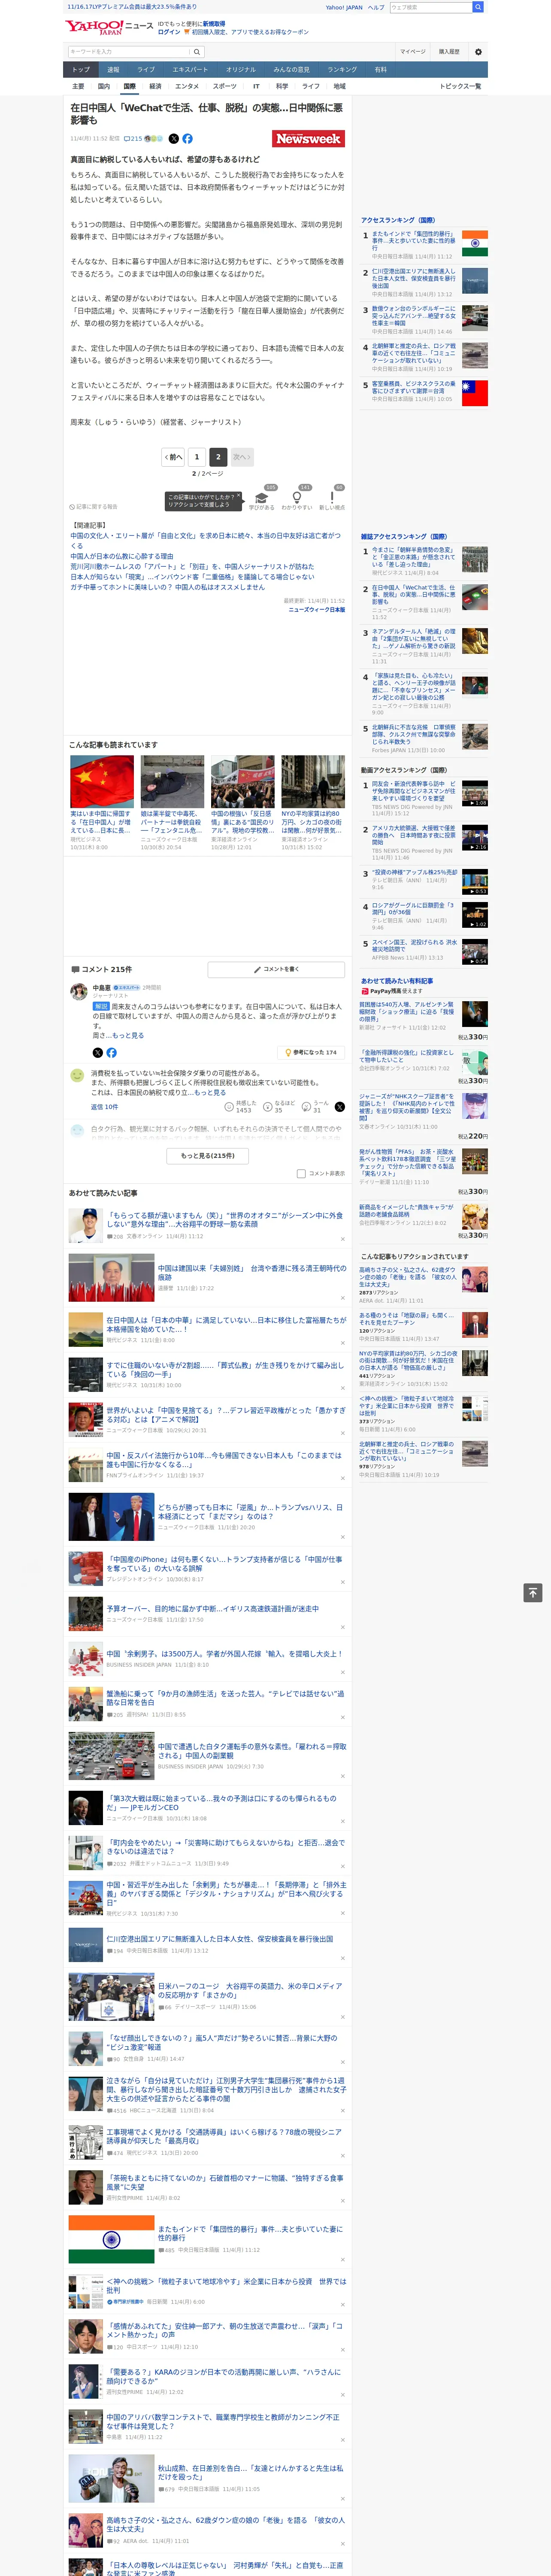Click the Yahoo! JAPAN news logo

point(109,27)
